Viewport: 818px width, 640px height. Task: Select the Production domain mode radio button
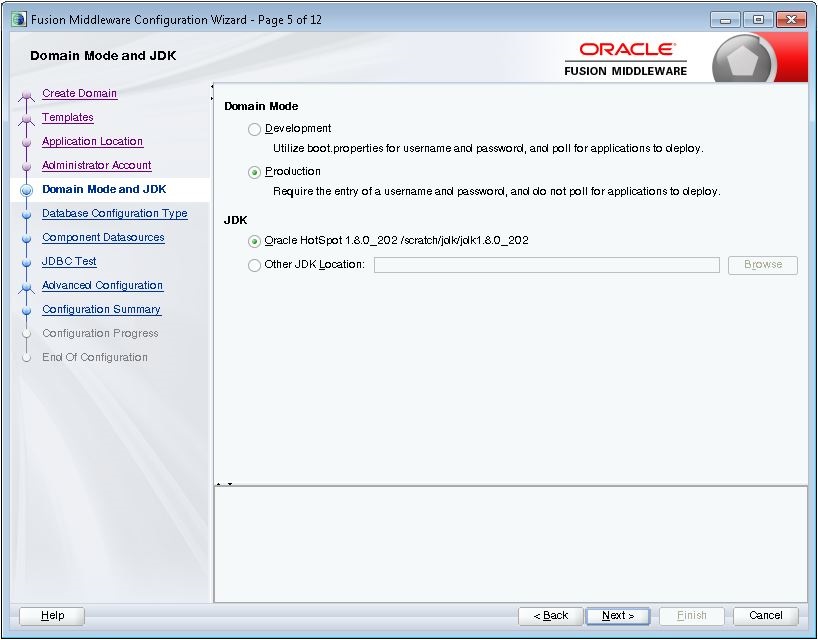[x=254, y=172]
